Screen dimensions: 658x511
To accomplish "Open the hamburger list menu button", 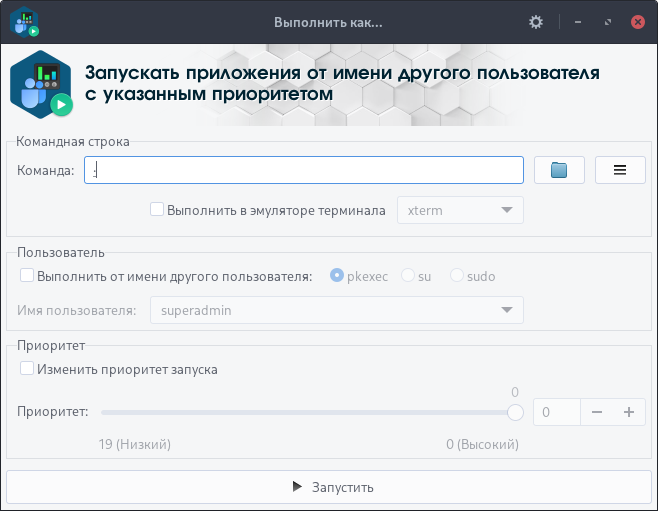I will pyautogui.click(x=620, y=170).
